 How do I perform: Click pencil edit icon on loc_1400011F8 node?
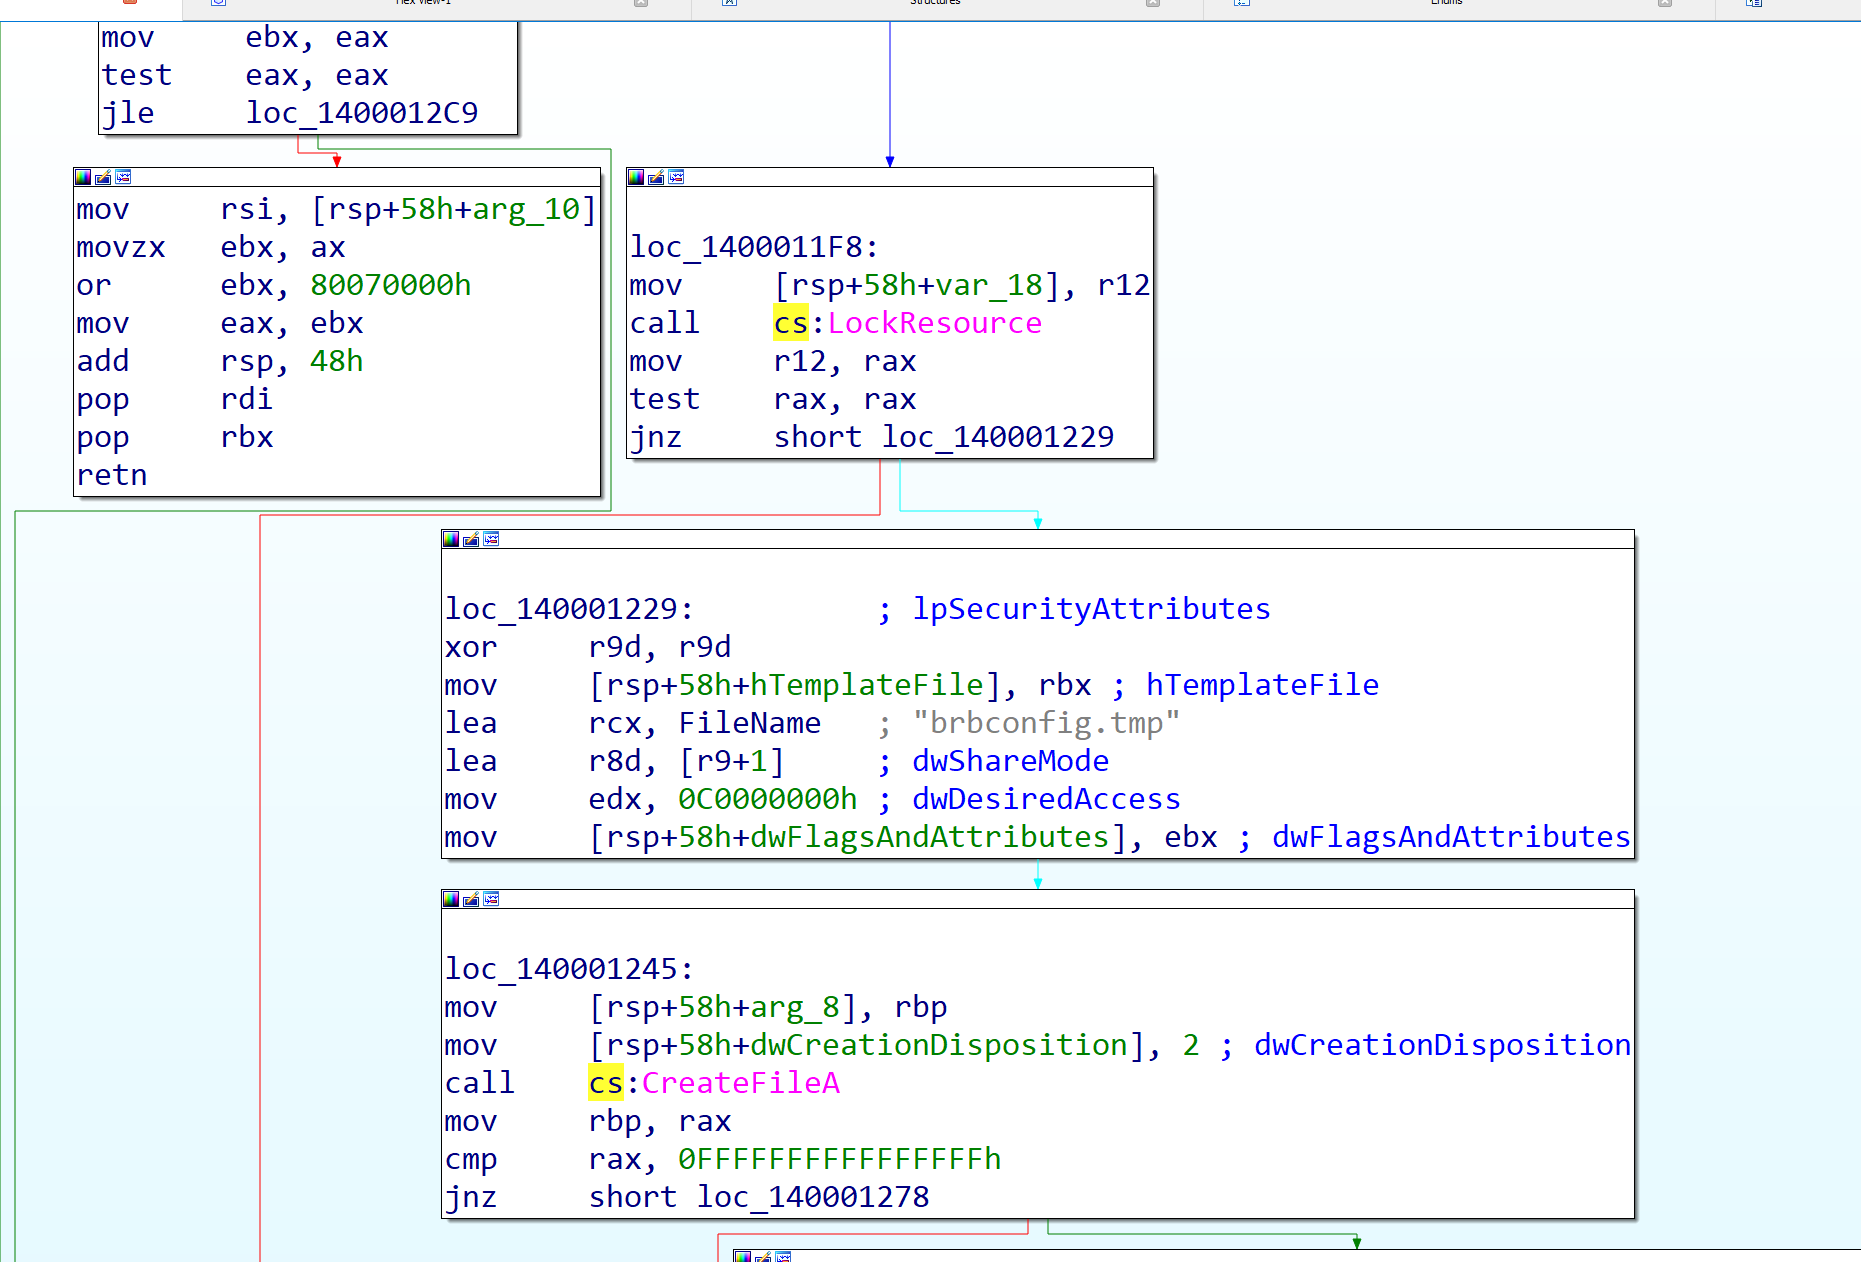pyautogui.click(x=656, y=177)
